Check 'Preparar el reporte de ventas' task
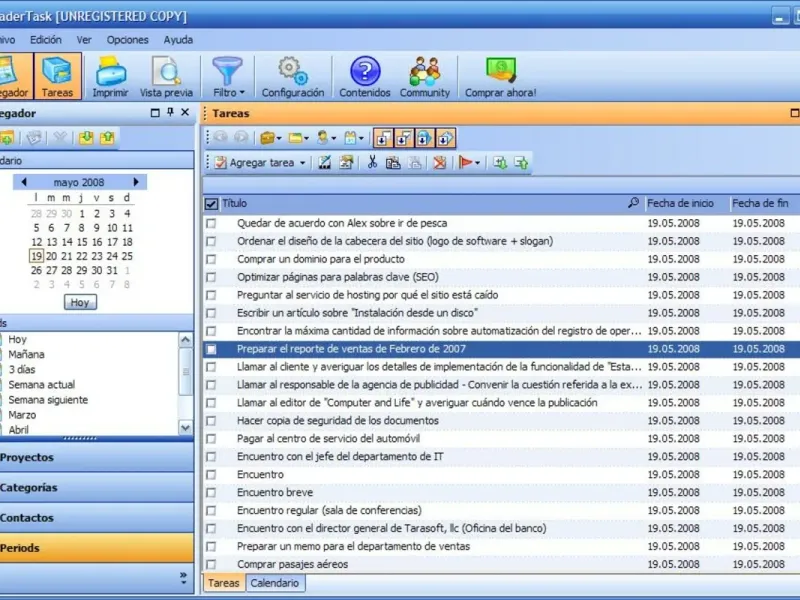This screenshot has height=600, width=800. click(211, 349)
